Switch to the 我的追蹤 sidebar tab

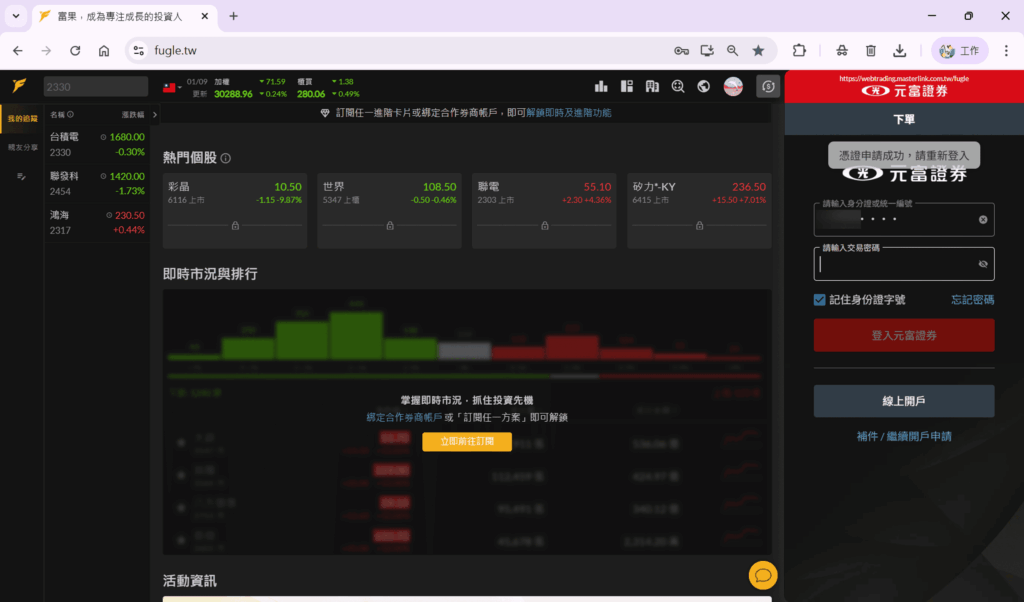22,119
